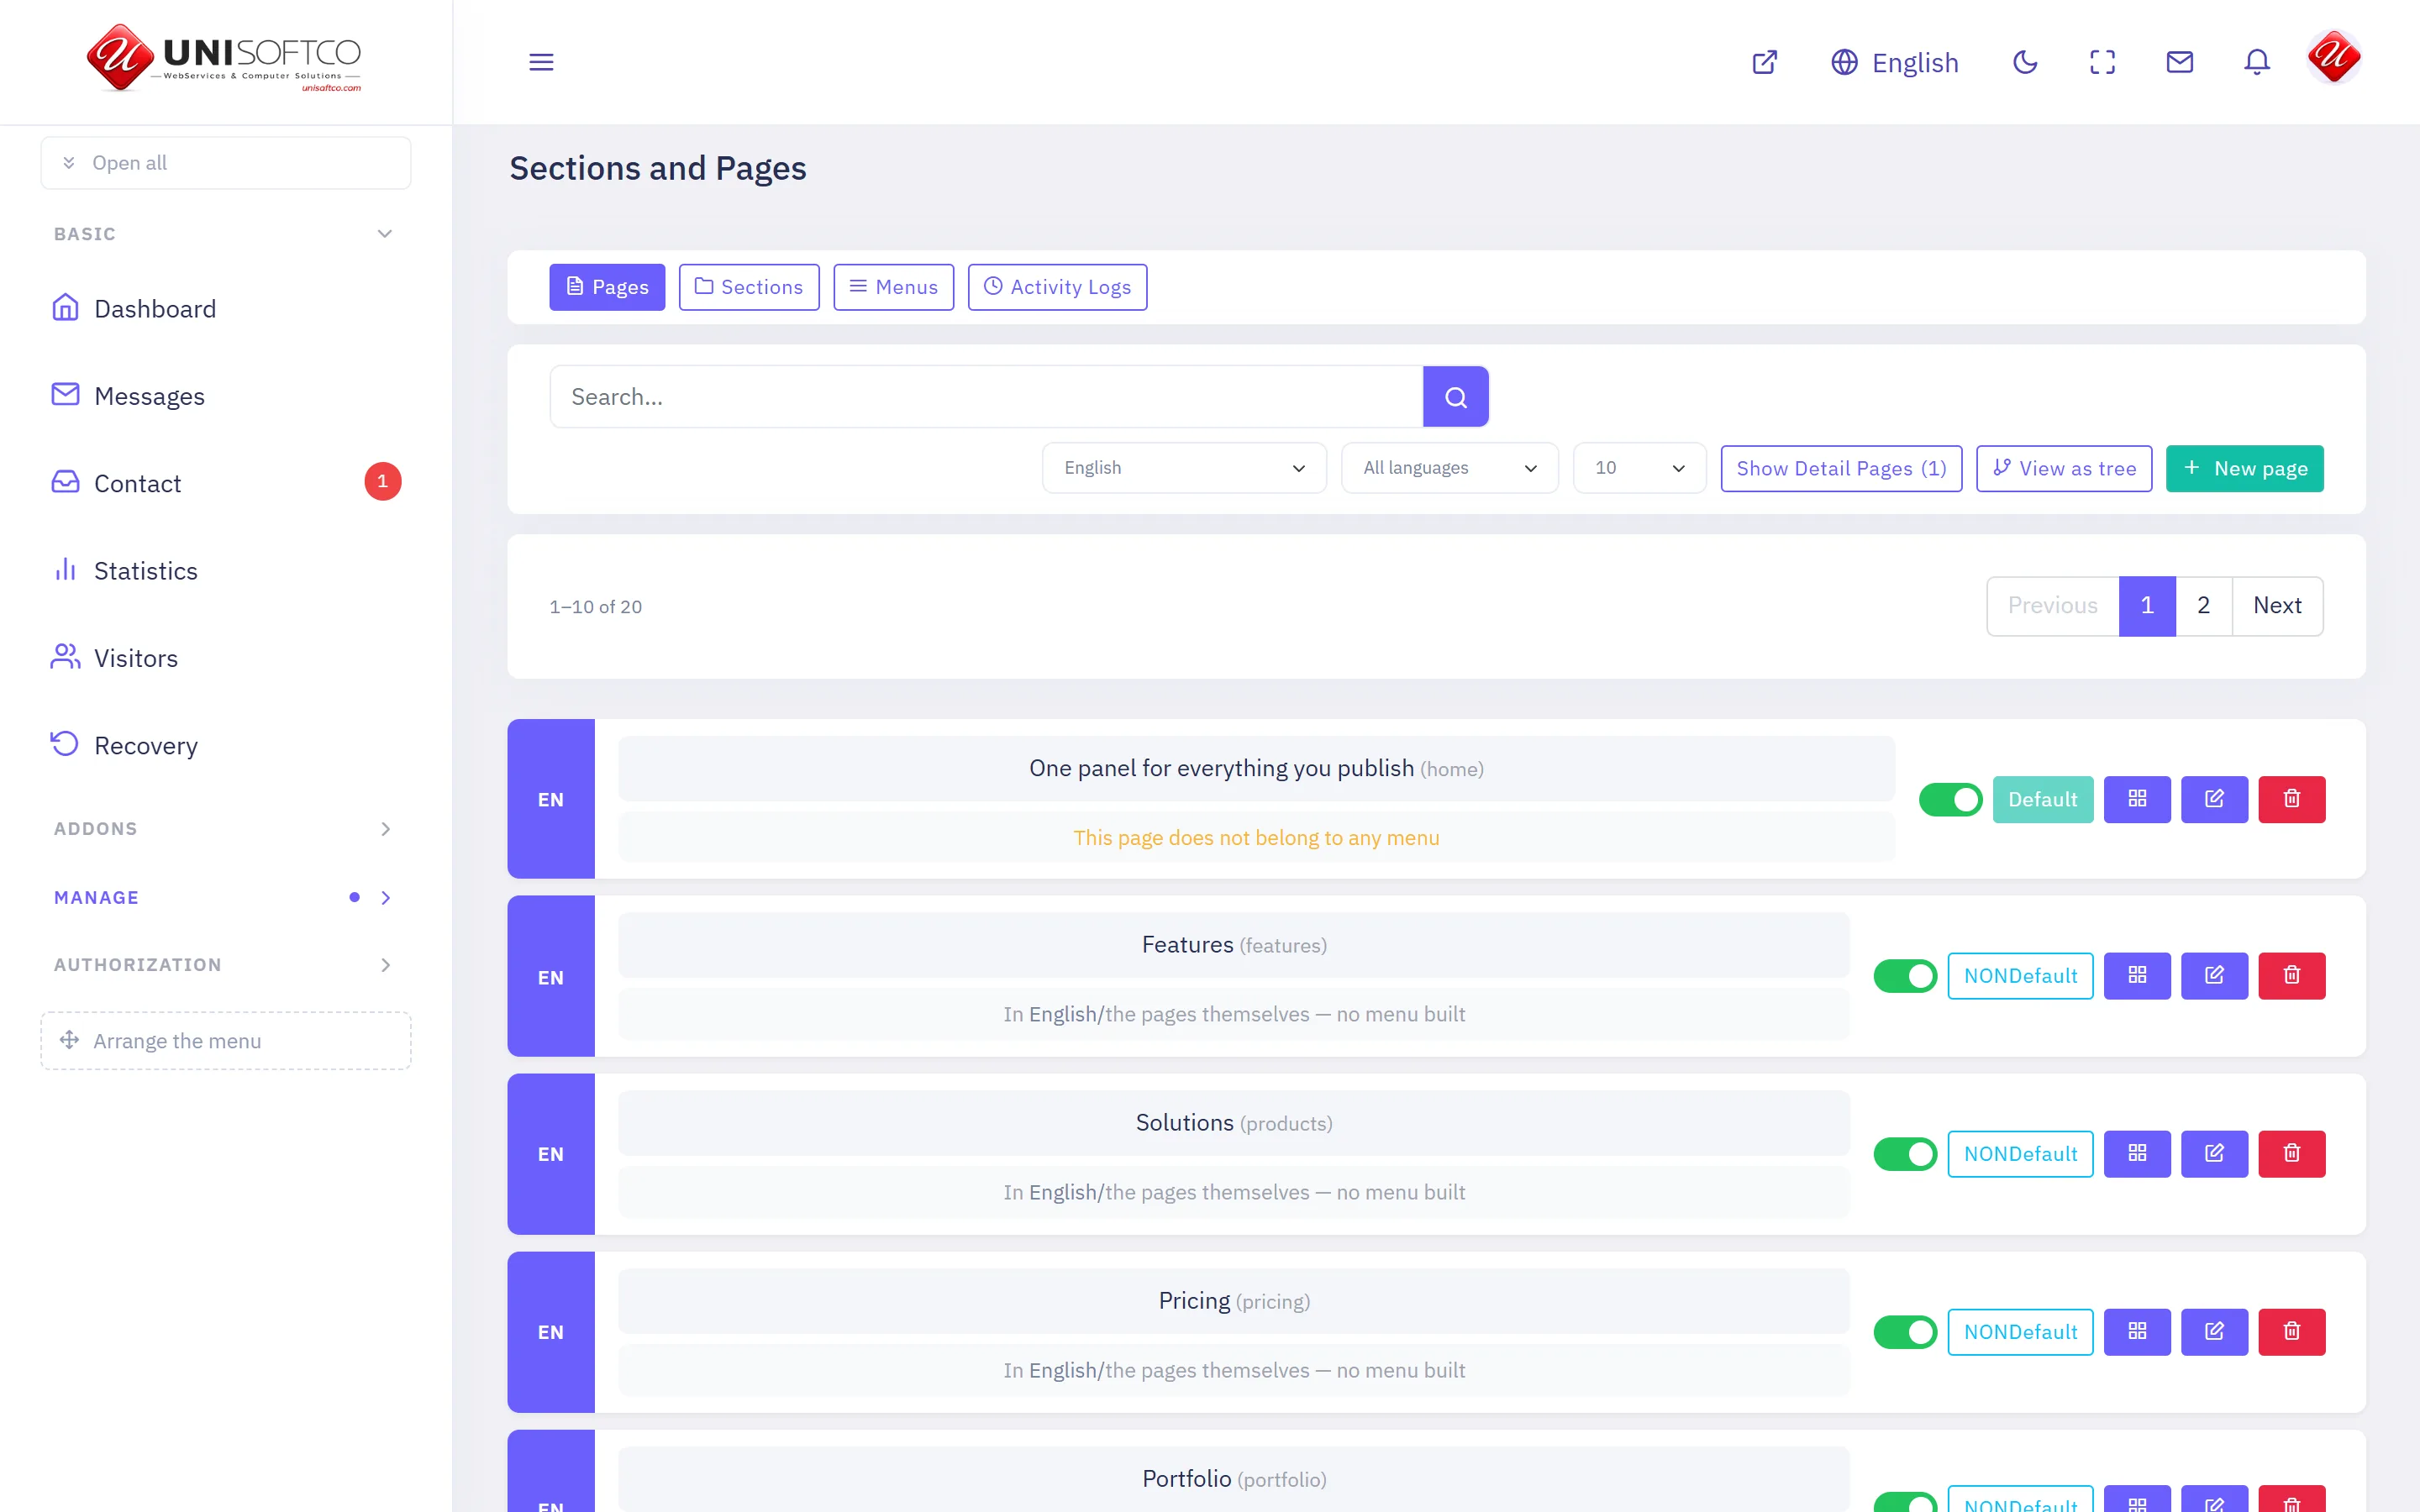
Task: Click View as tree button
Action: (2064, 468)
